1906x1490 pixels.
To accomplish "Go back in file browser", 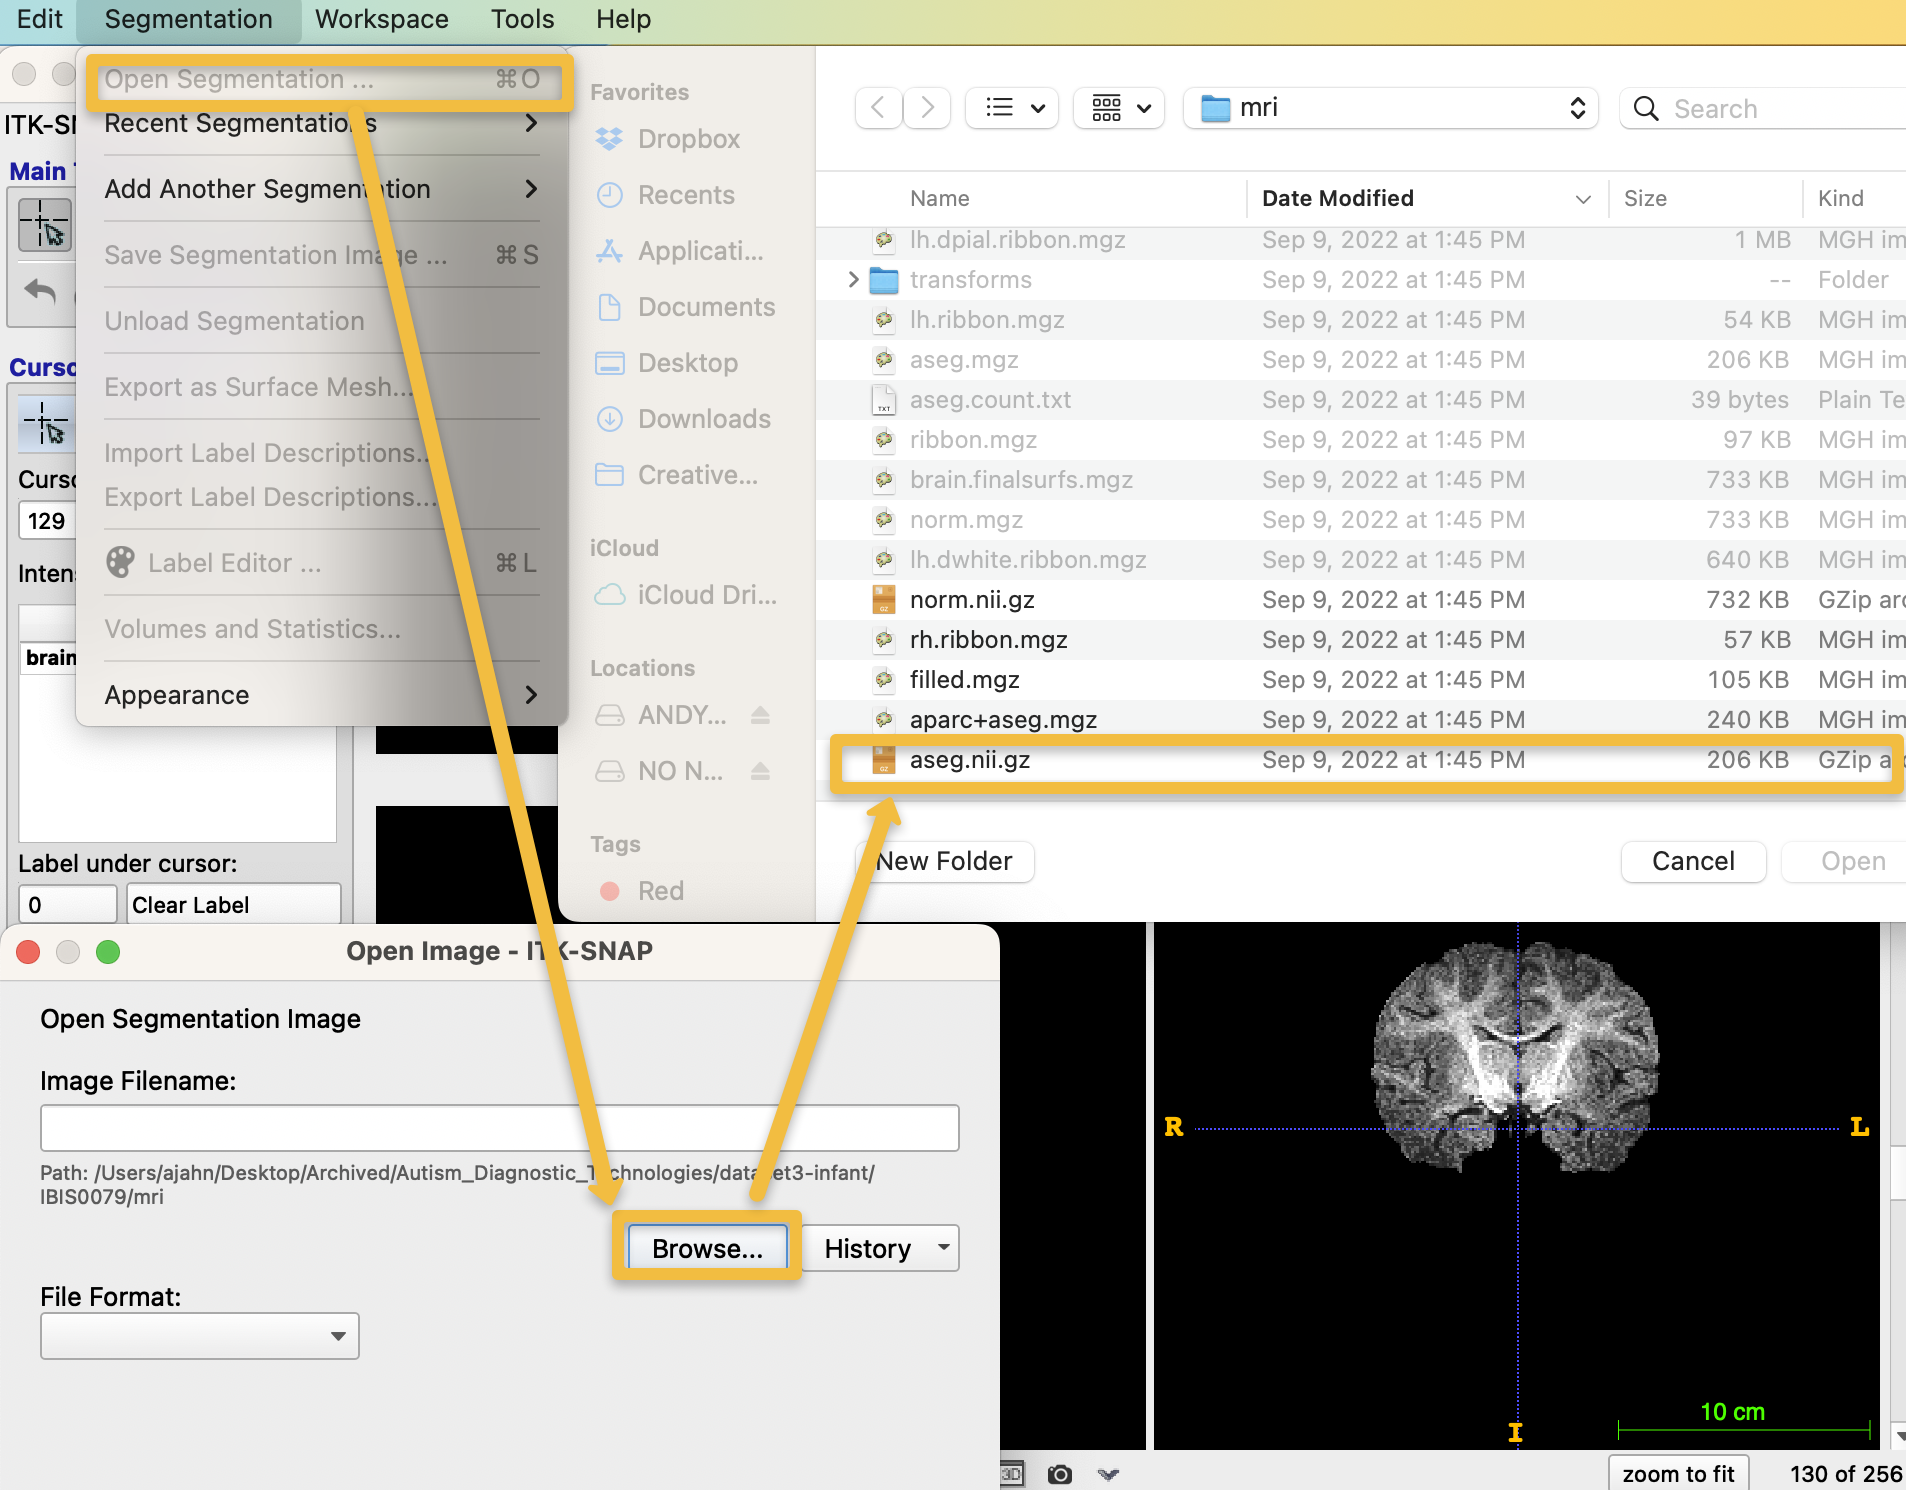I will point(878,108).
